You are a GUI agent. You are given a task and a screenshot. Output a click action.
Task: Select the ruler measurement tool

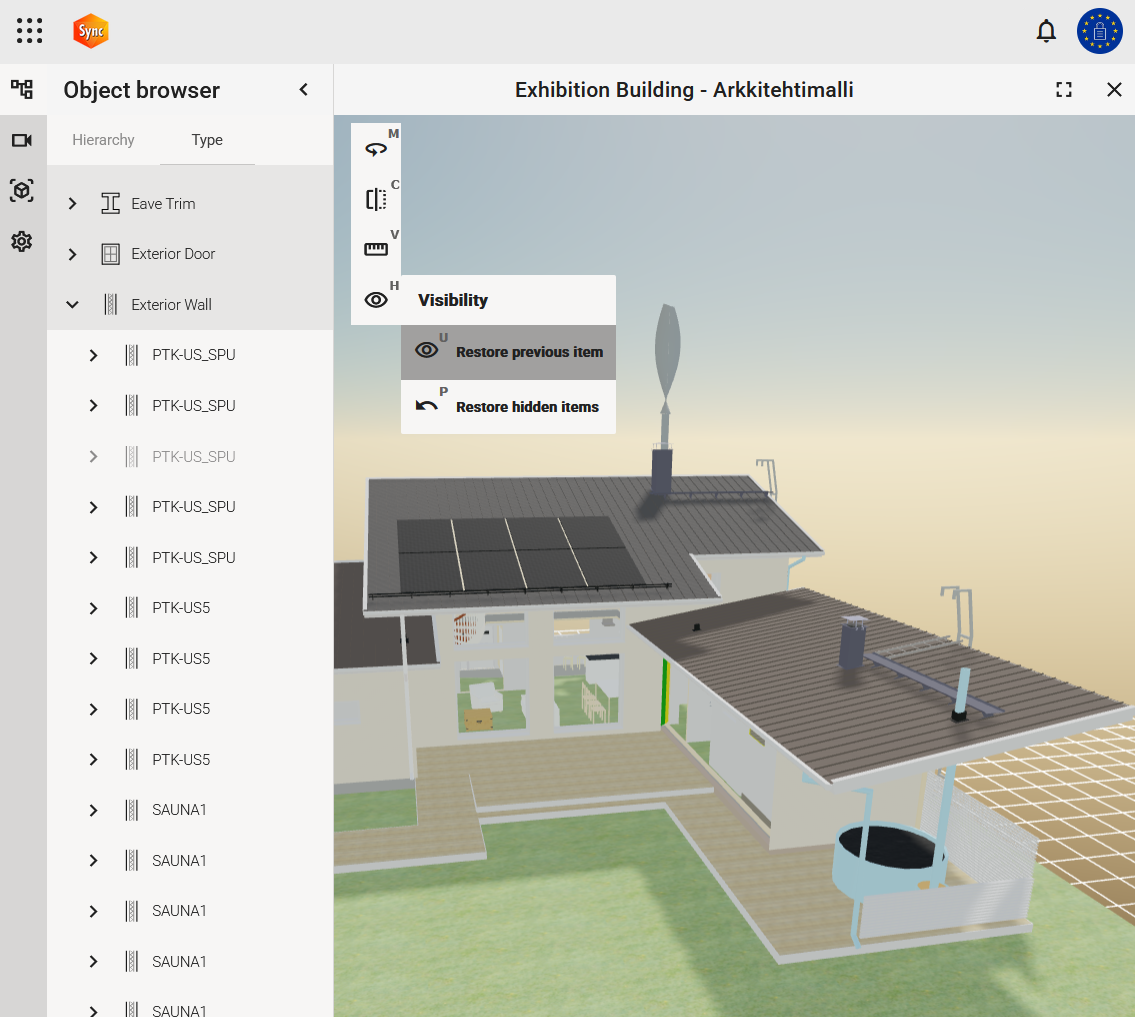376,249
